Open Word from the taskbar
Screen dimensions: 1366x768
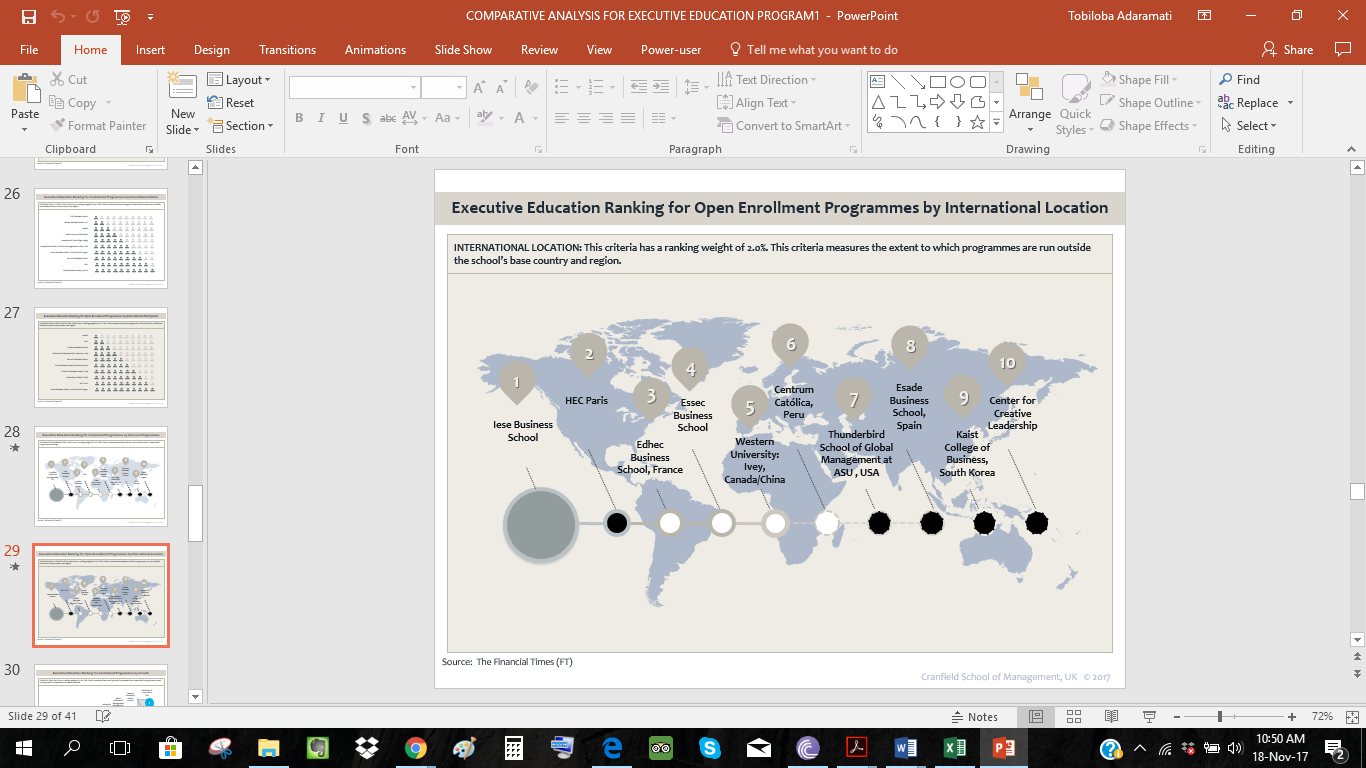(x=906, y=748)
